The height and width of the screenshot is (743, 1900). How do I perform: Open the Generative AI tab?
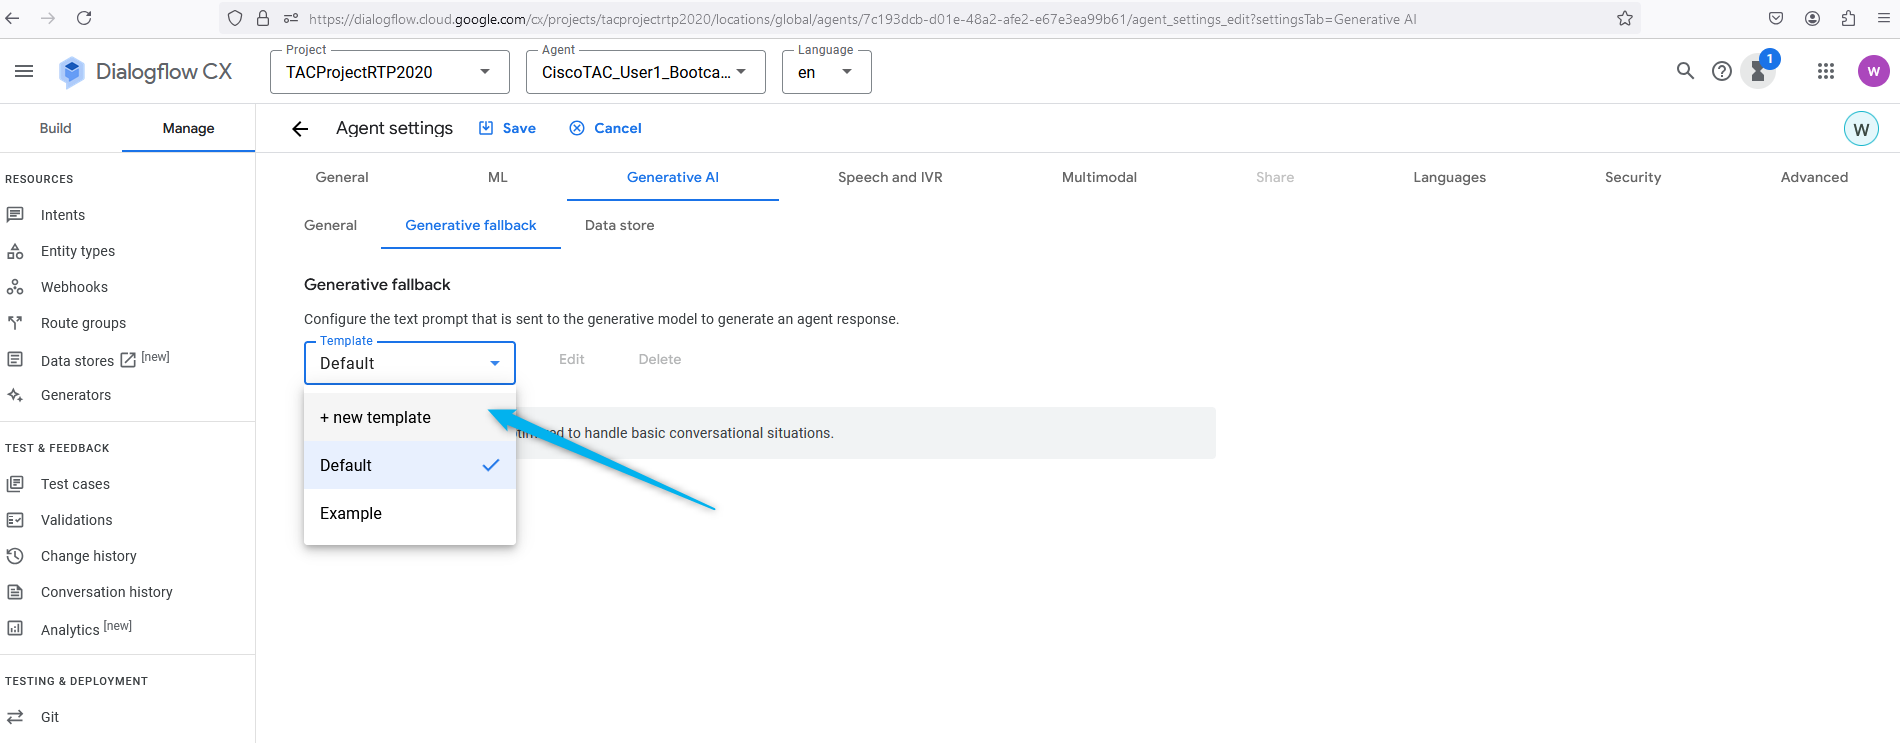(673, 177)
